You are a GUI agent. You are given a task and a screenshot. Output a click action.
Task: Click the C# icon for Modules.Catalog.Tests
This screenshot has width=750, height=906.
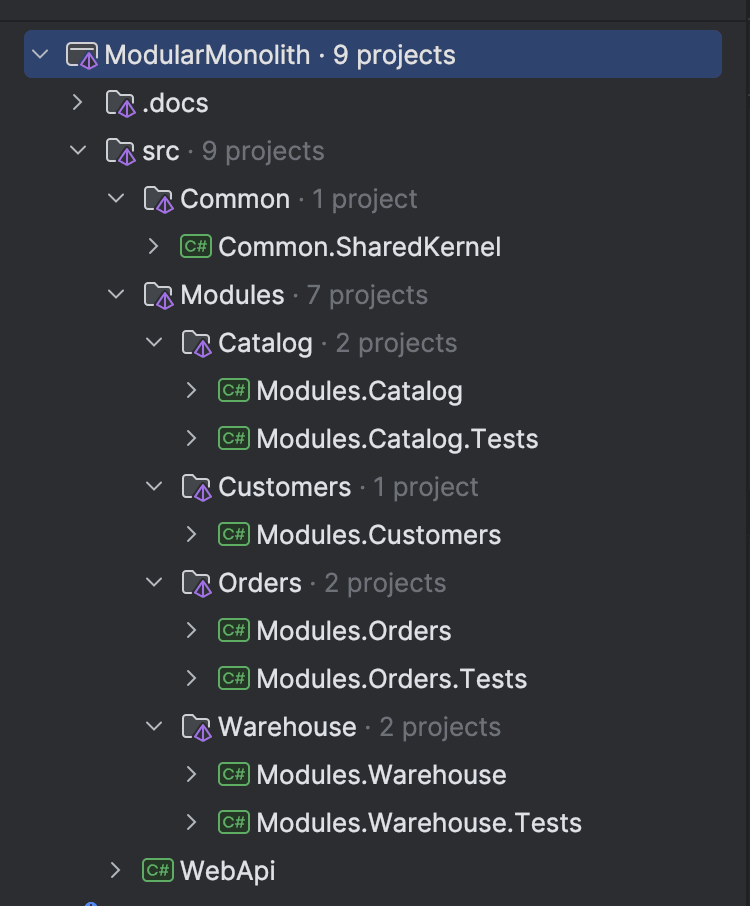[x=232, y=438]
